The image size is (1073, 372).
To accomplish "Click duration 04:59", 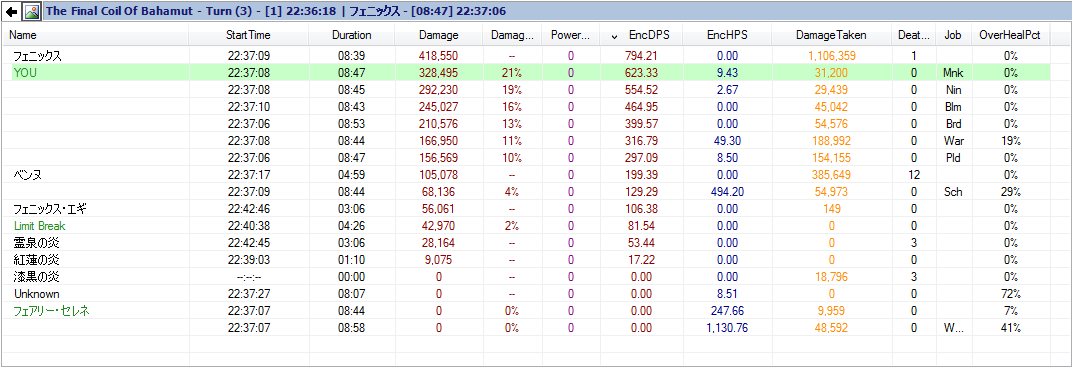I will (351, 175).
